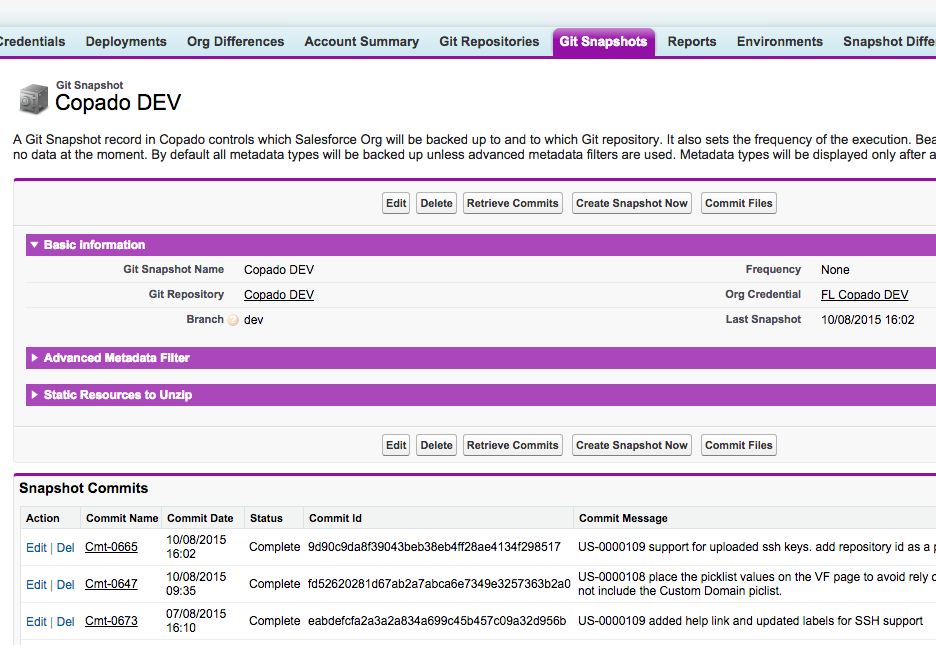936x645 pixels.
Task: Delete the Cmt-0665 commit row
Action: tap(66, 548)
